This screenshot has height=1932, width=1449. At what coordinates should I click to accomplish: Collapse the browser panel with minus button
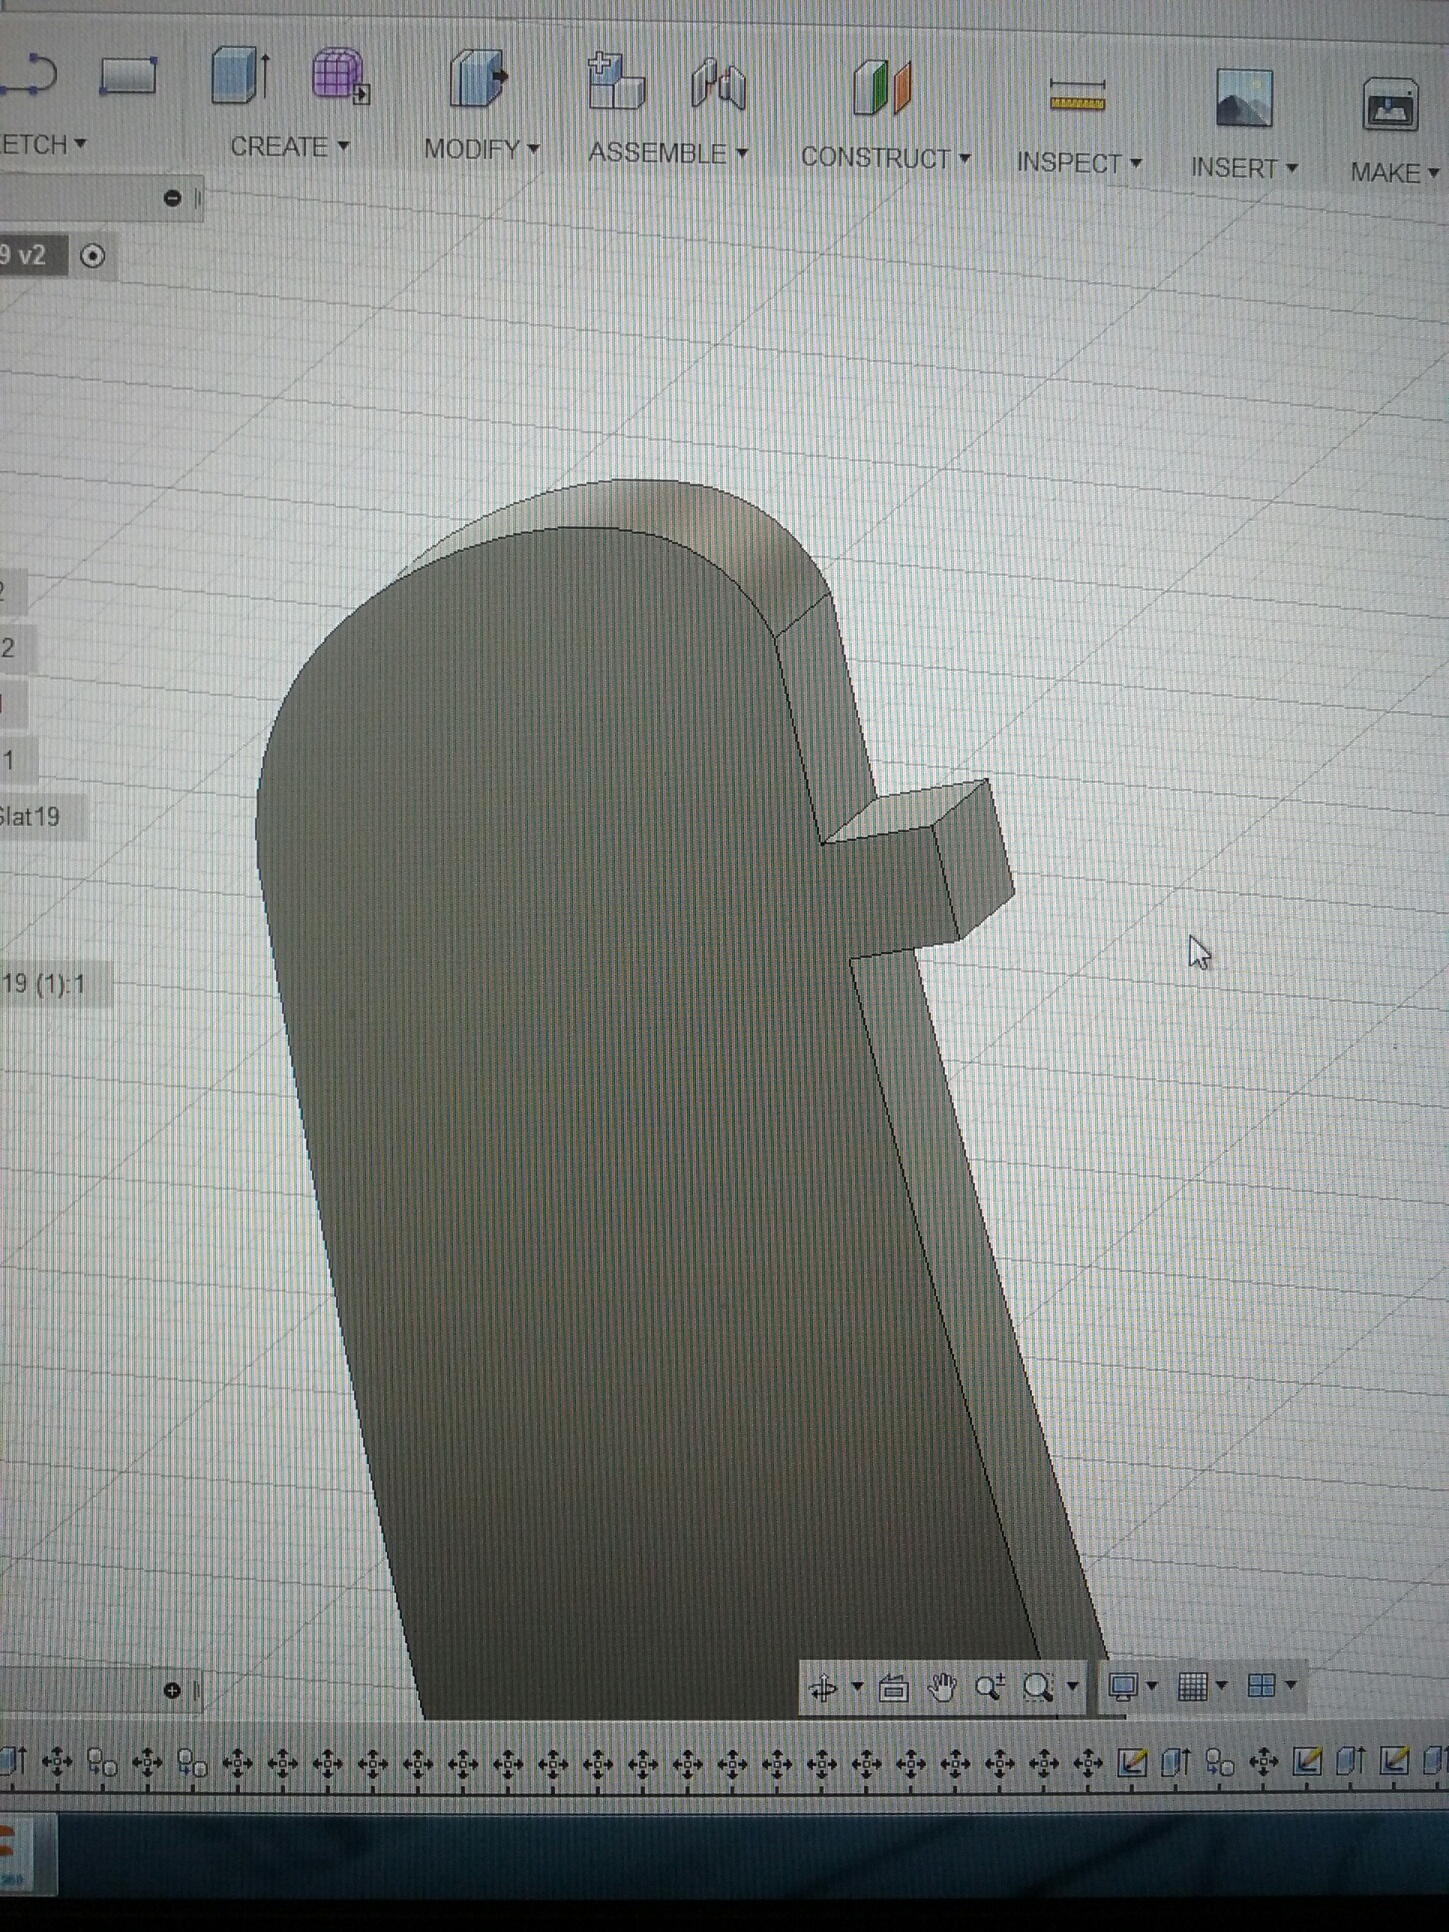point(172,198)
